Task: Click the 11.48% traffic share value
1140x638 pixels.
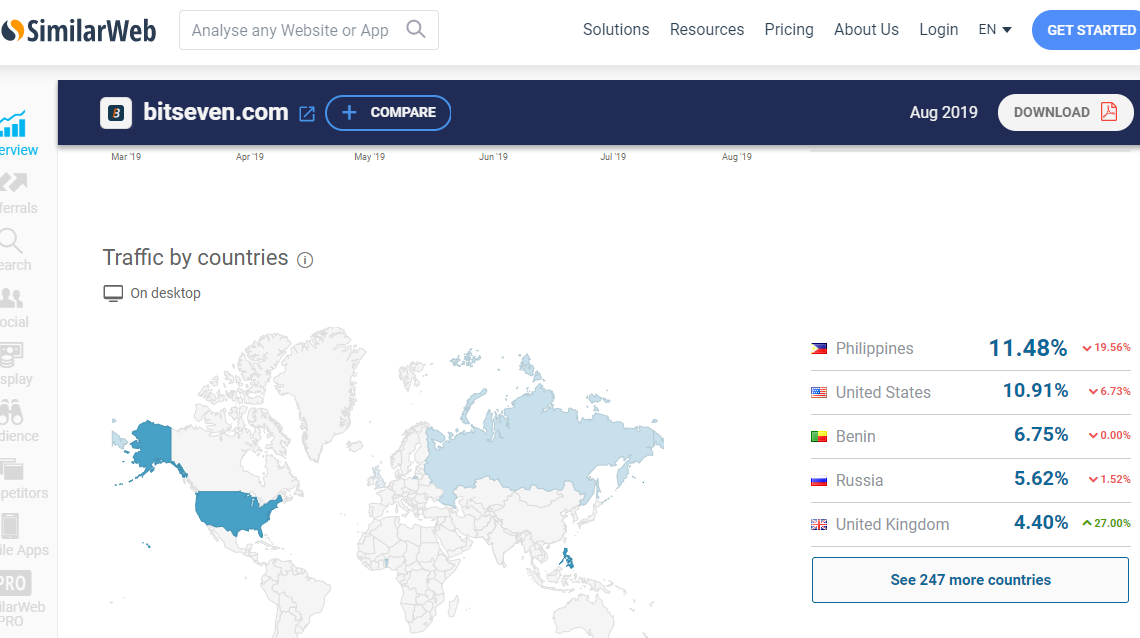Action: 1028,348
